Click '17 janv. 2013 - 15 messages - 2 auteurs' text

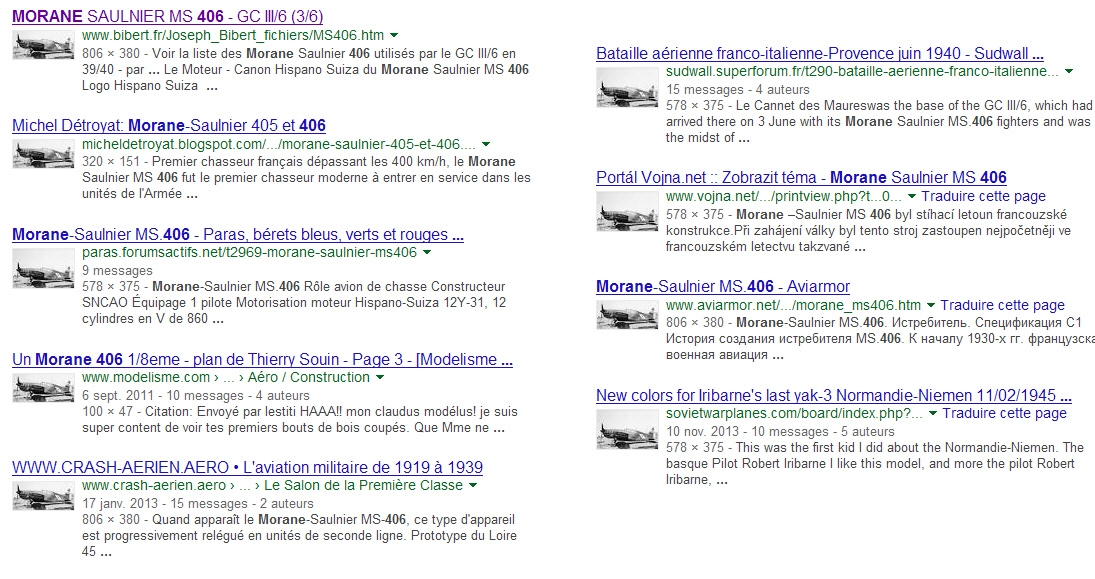(x=198, y=504)
